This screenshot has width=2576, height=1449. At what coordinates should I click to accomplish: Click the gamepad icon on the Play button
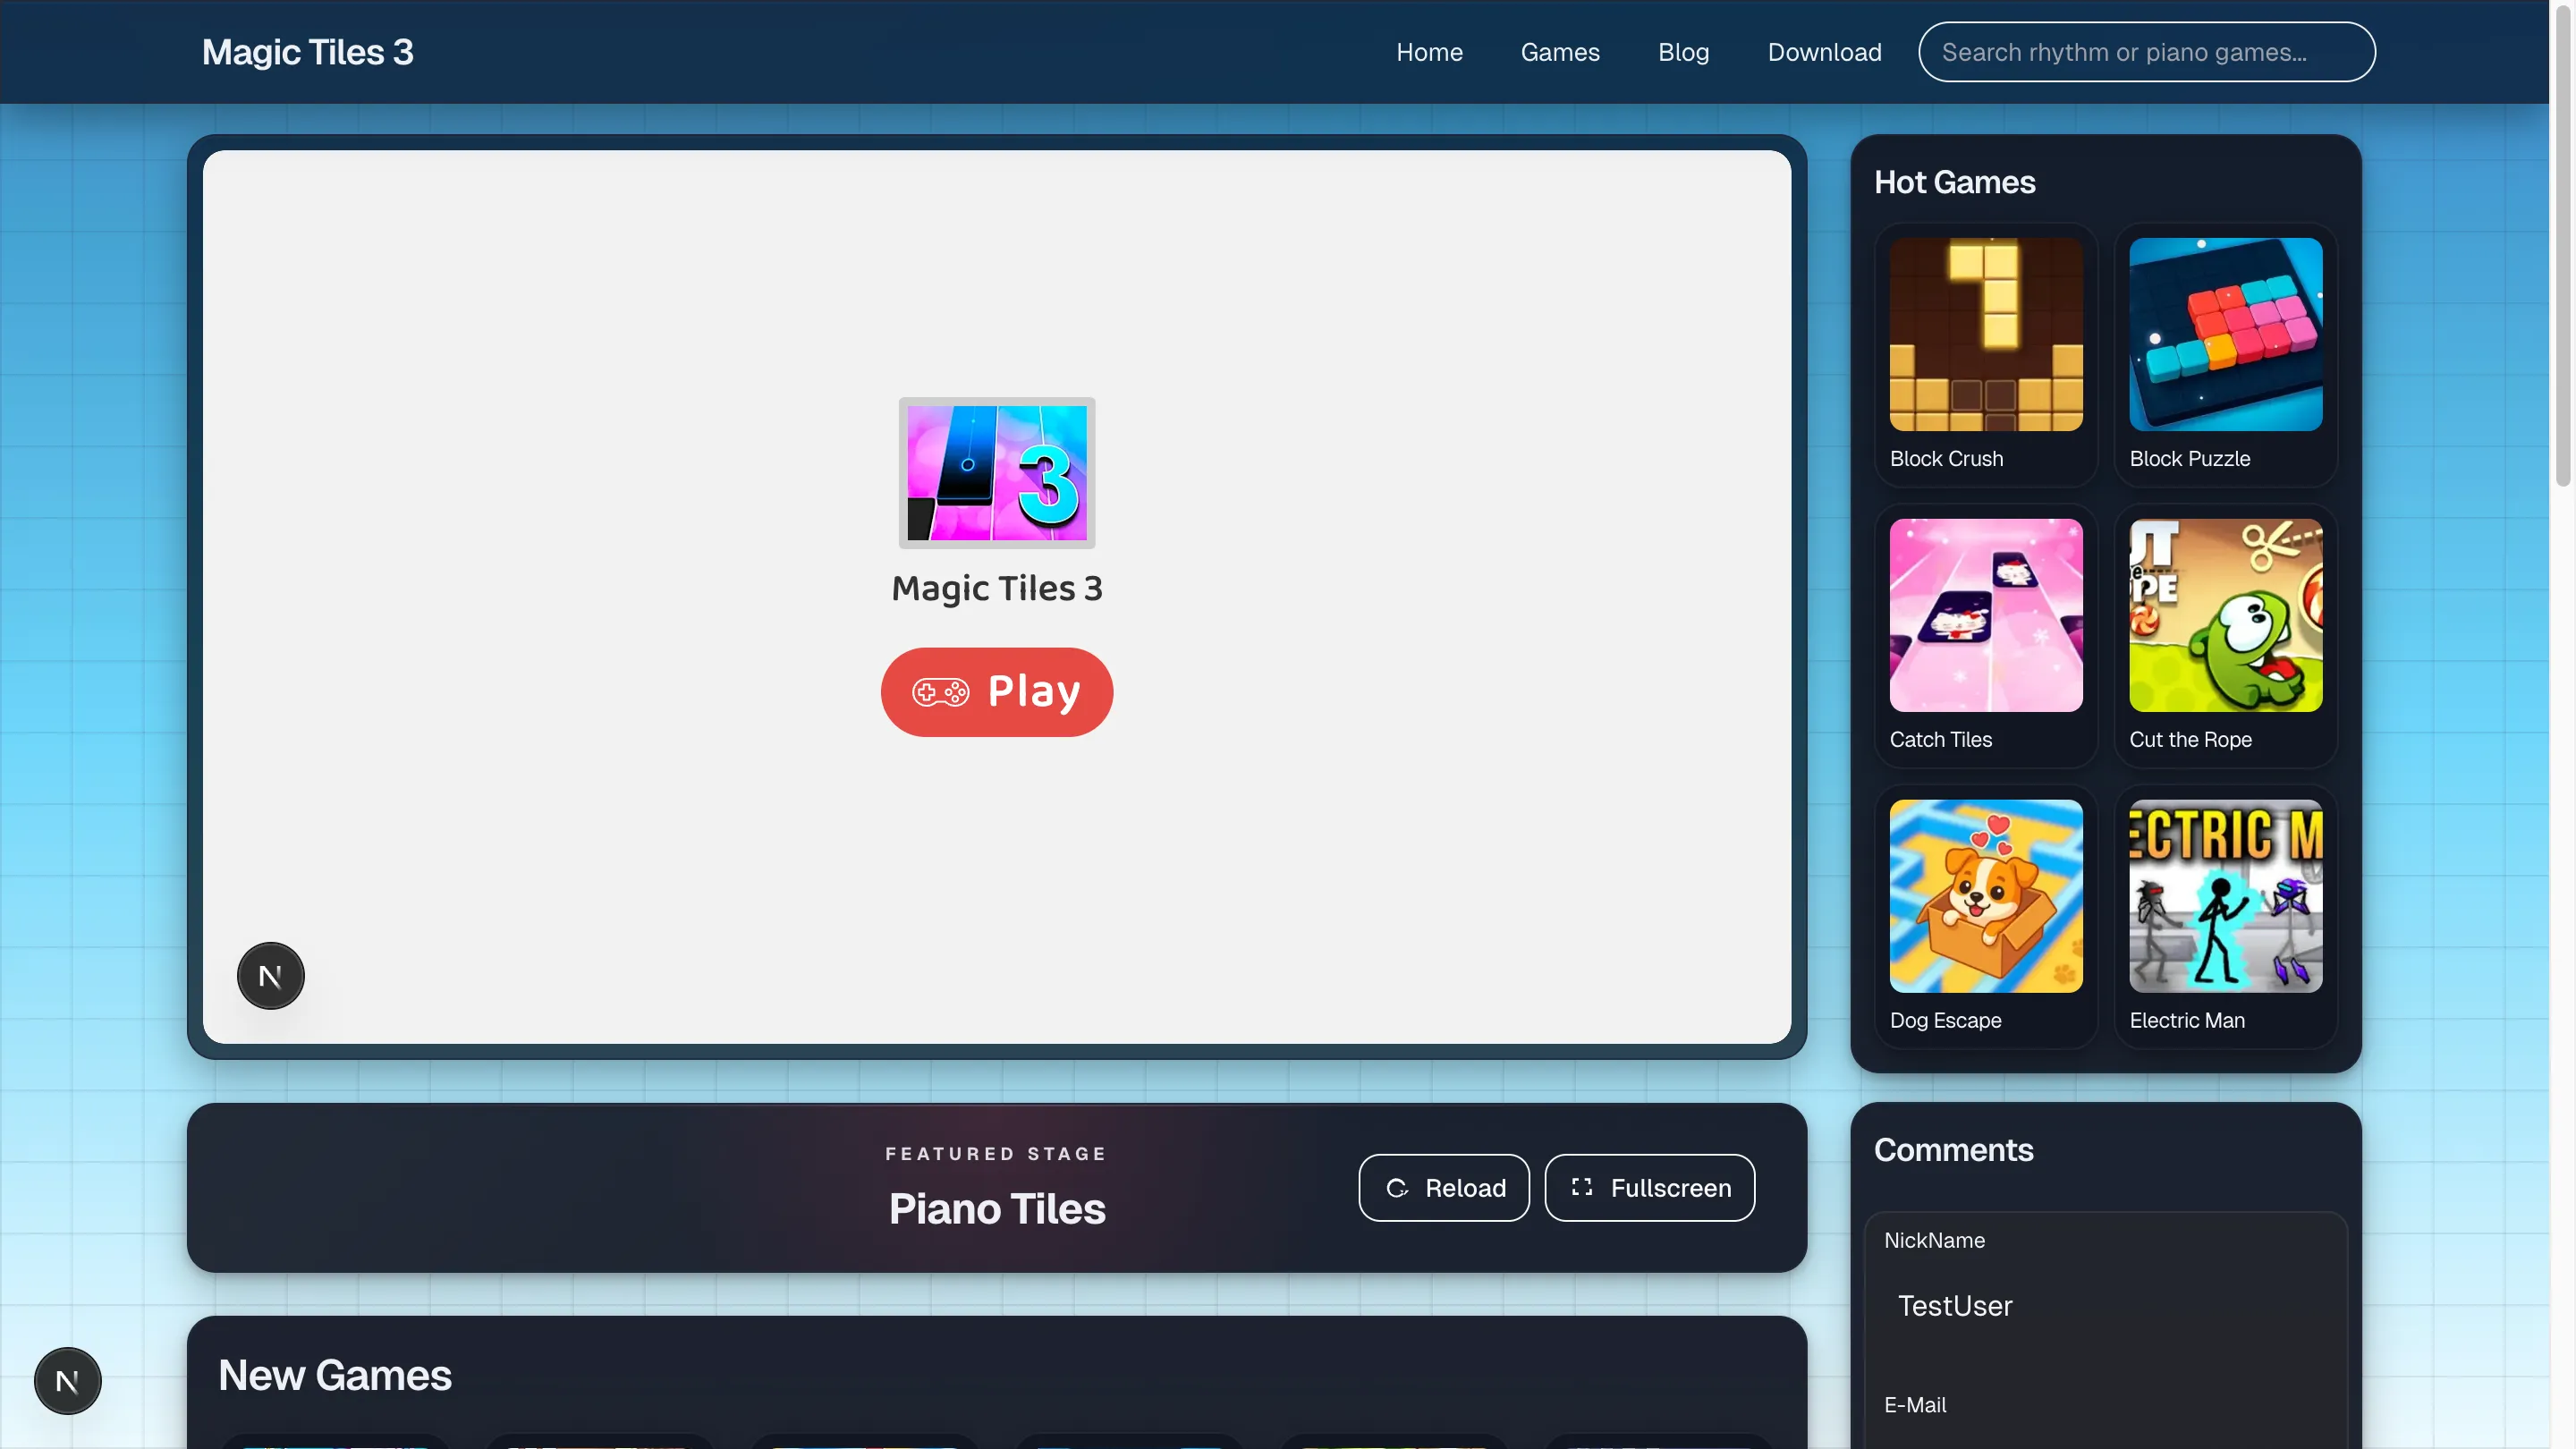pyautogui.click(x=941, y=691)
